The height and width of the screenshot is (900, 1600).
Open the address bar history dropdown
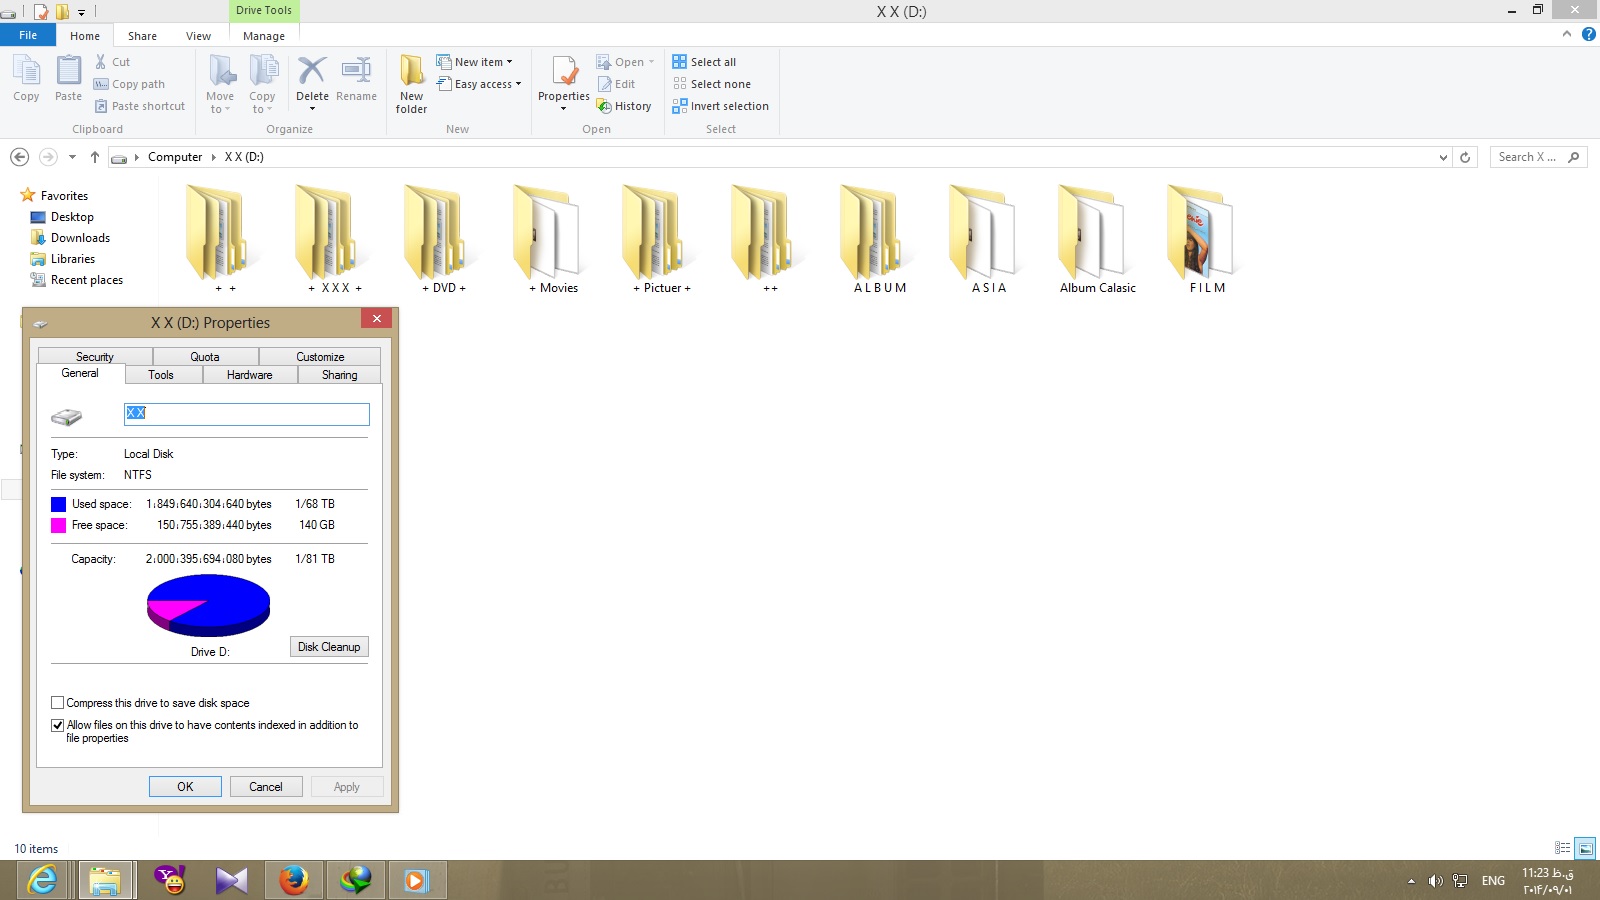(x=1442, y=157)
